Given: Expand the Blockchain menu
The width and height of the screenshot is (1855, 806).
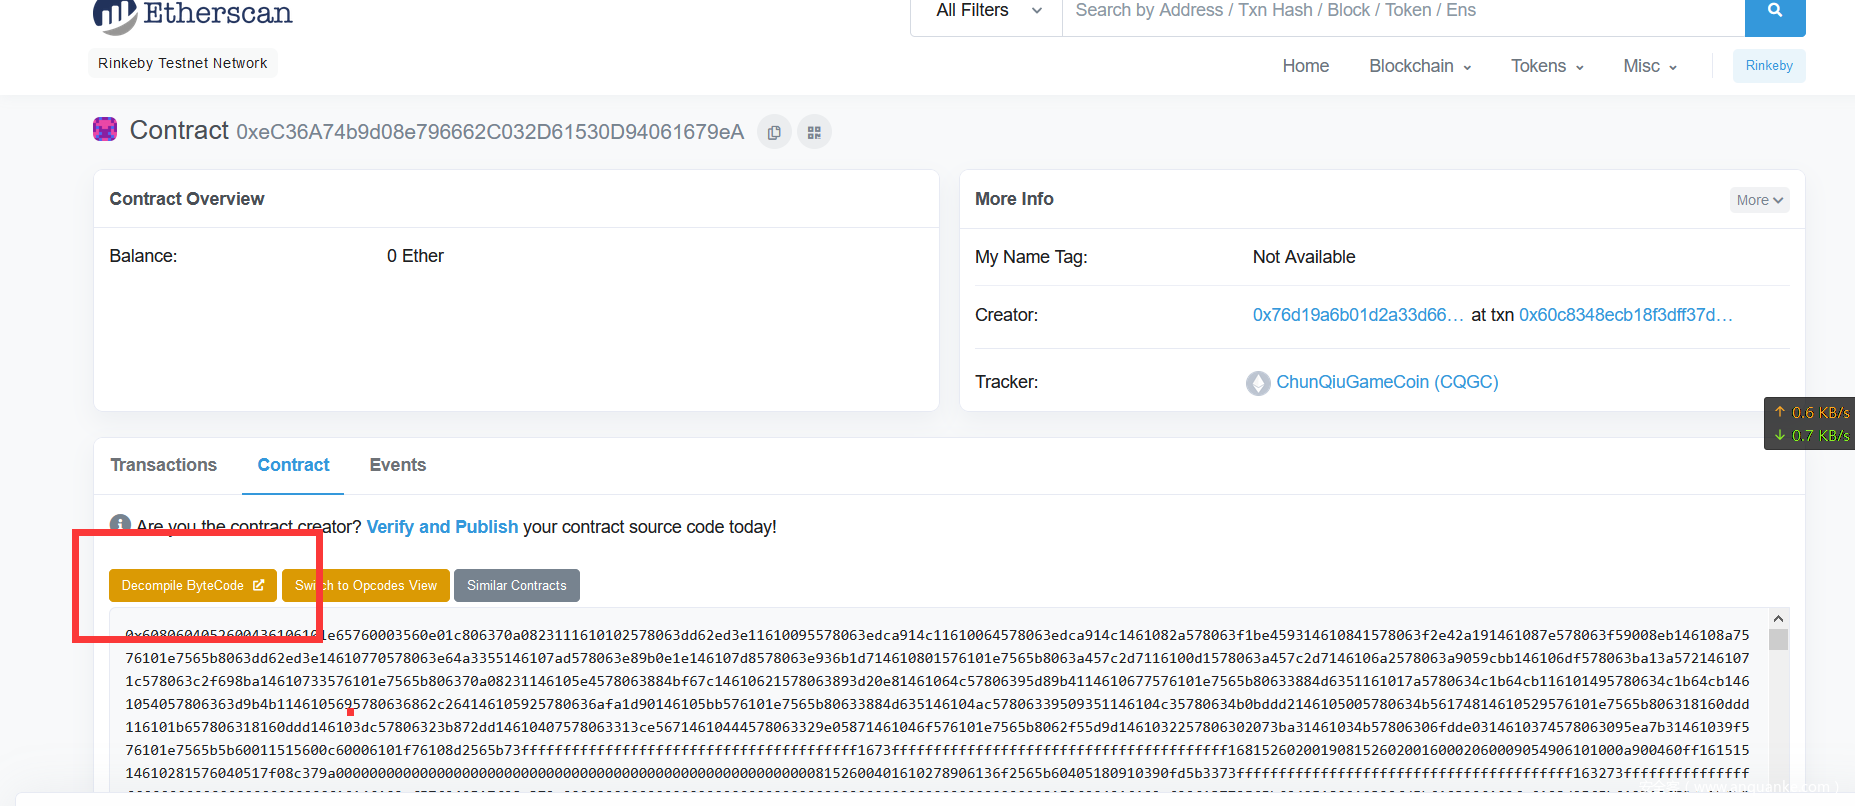Looking at the screenshot, I should (x=1419, y=66).
